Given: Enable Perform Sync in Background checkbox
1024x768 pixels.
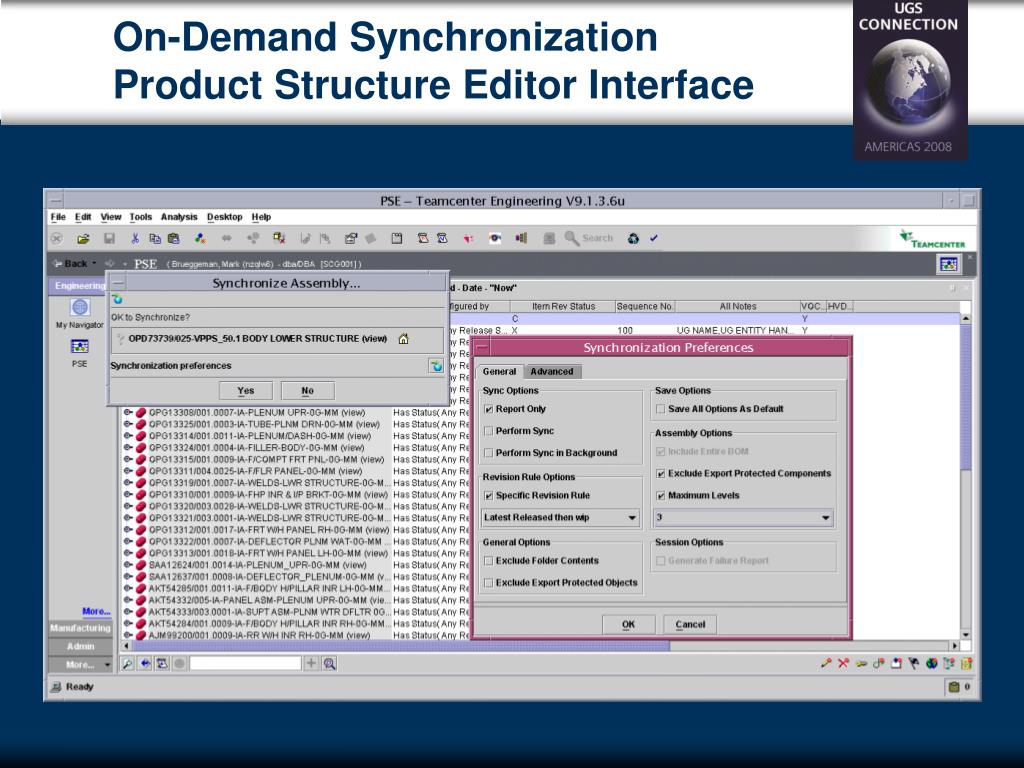Looking at the screenshot, I should [488, 453].
